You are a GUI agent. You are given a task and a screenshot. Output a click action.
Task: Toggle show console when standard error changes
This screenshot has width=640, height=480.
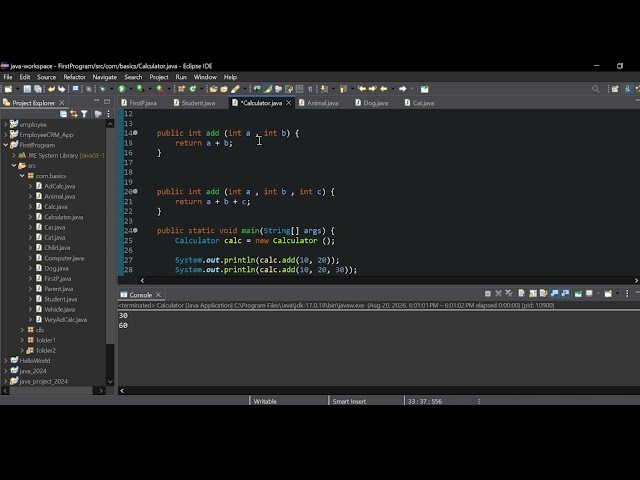coord(565,293)
